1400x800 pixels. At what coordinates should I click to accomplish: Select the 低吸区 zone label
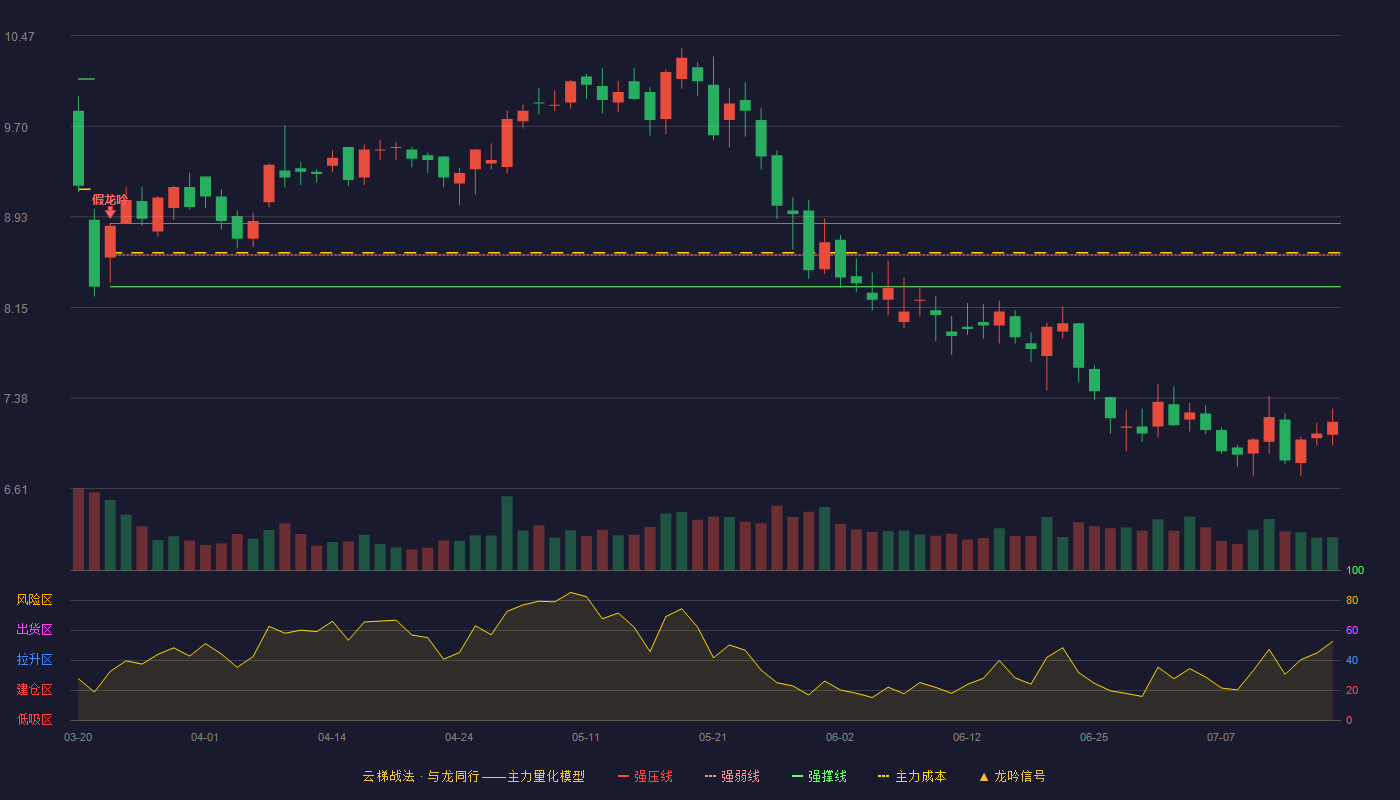(x=34, y=719)
